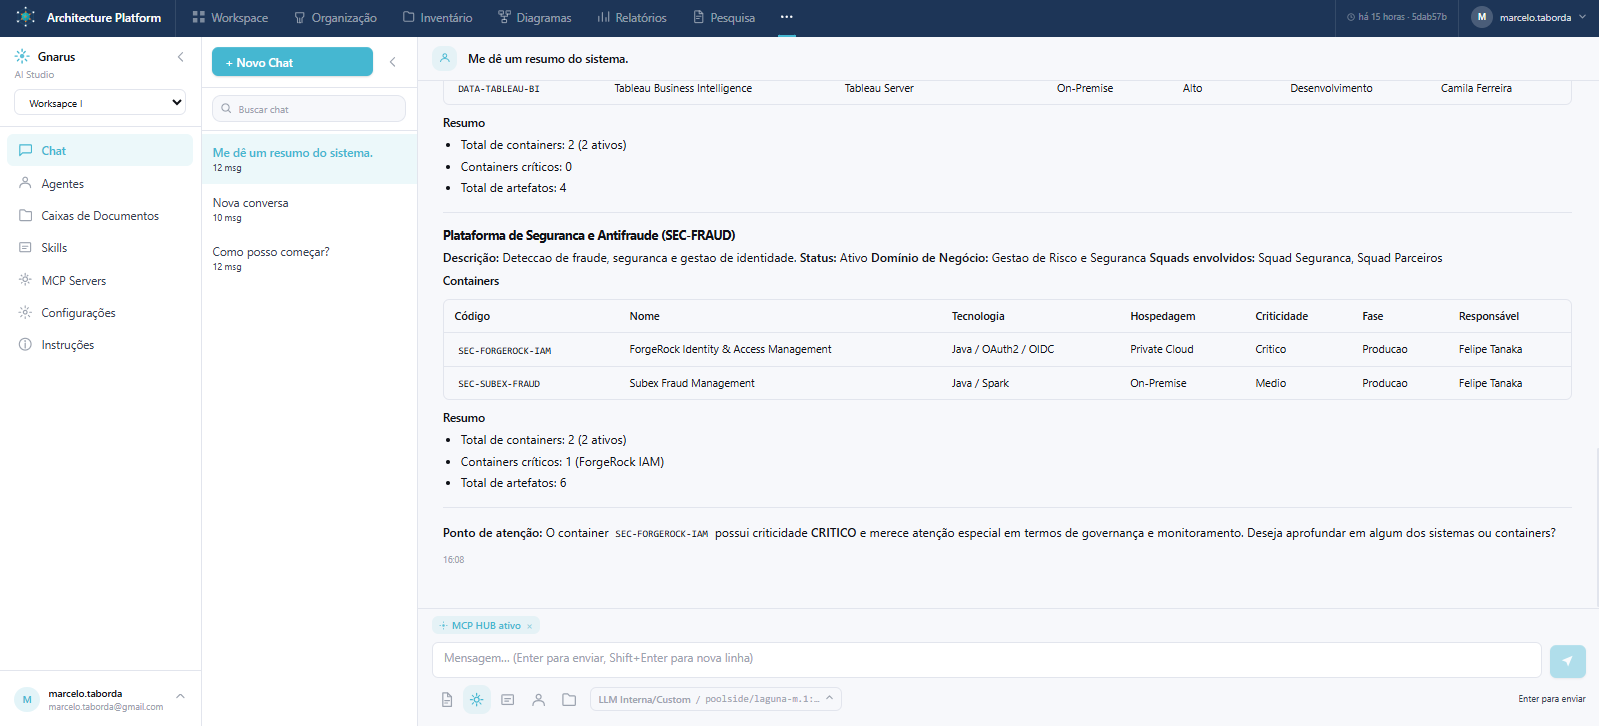Go to the Inventário menu
The width and height of the screenshot is (1599, 726).
coord(438,18)
